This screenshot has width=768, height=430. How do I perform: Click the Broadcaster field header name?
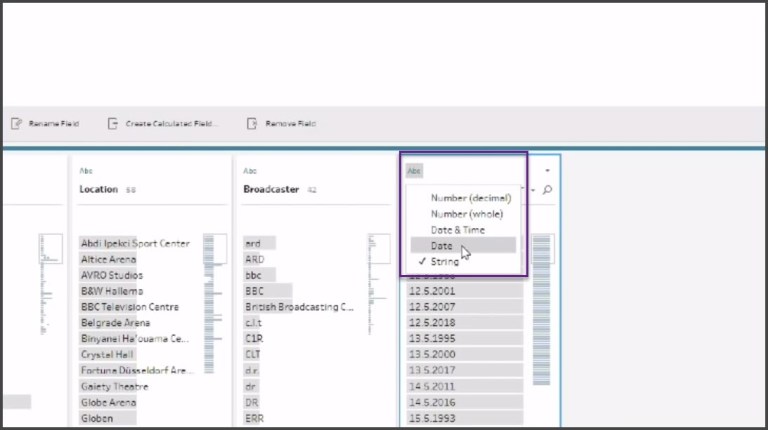(x=271, y=189)
